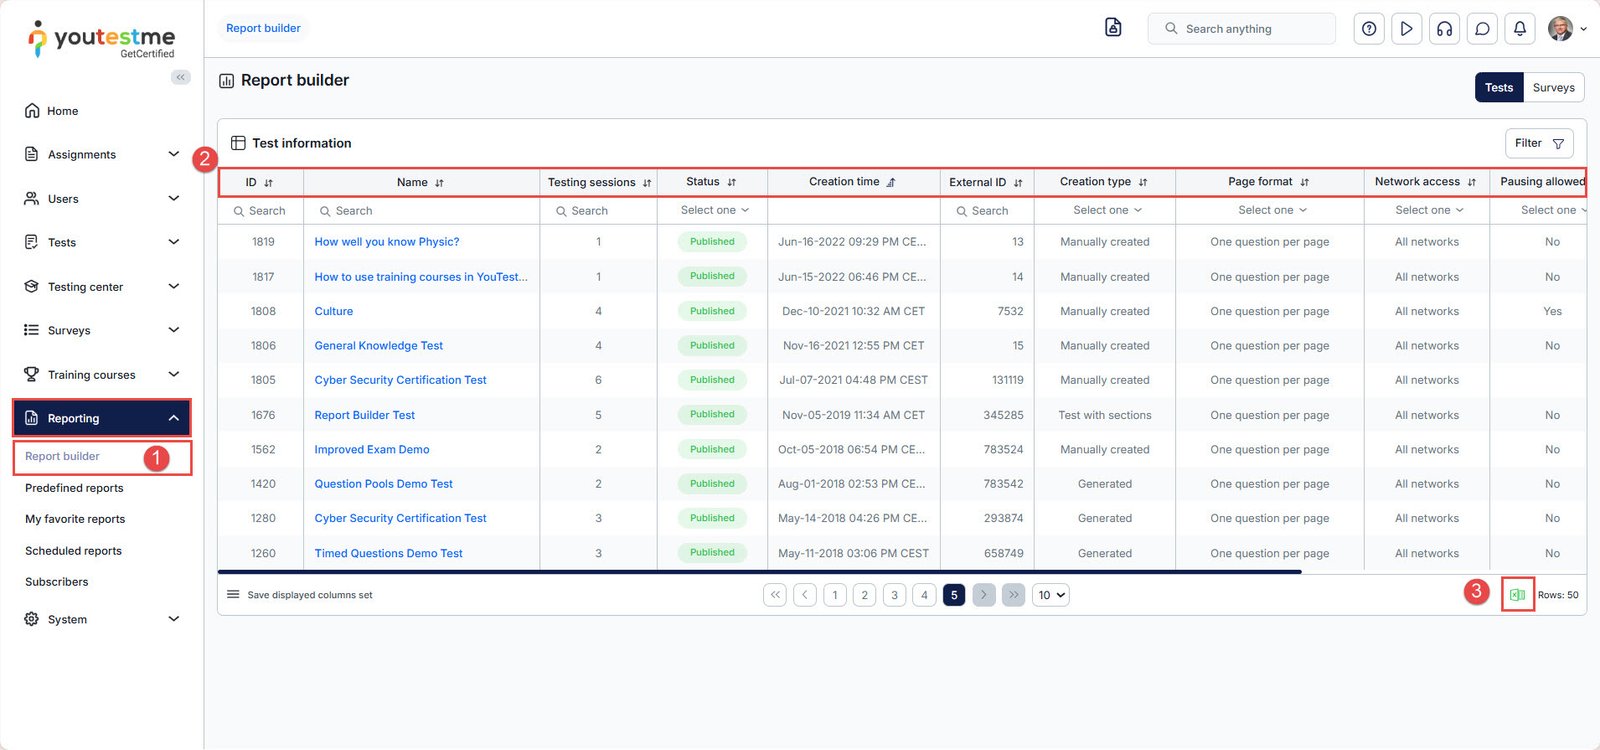1600x750 pixels.
Task: Toggle sort on Testing sessions column
Action: point(647,183)
